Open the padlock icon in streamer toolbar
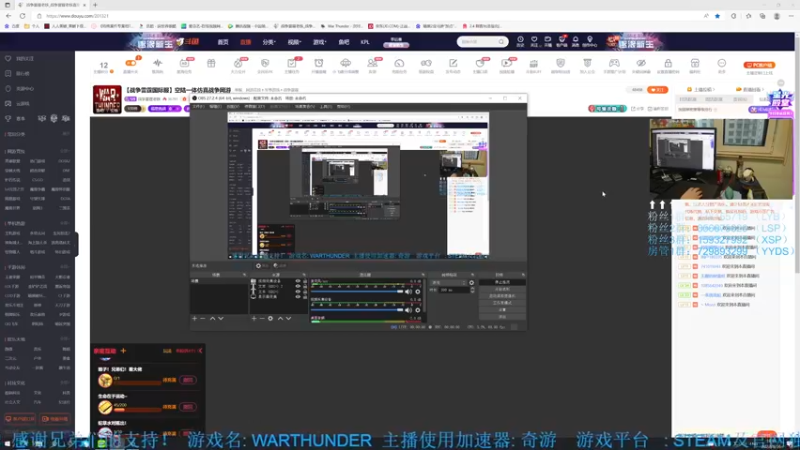800x450 pixels. coord(668,63)
